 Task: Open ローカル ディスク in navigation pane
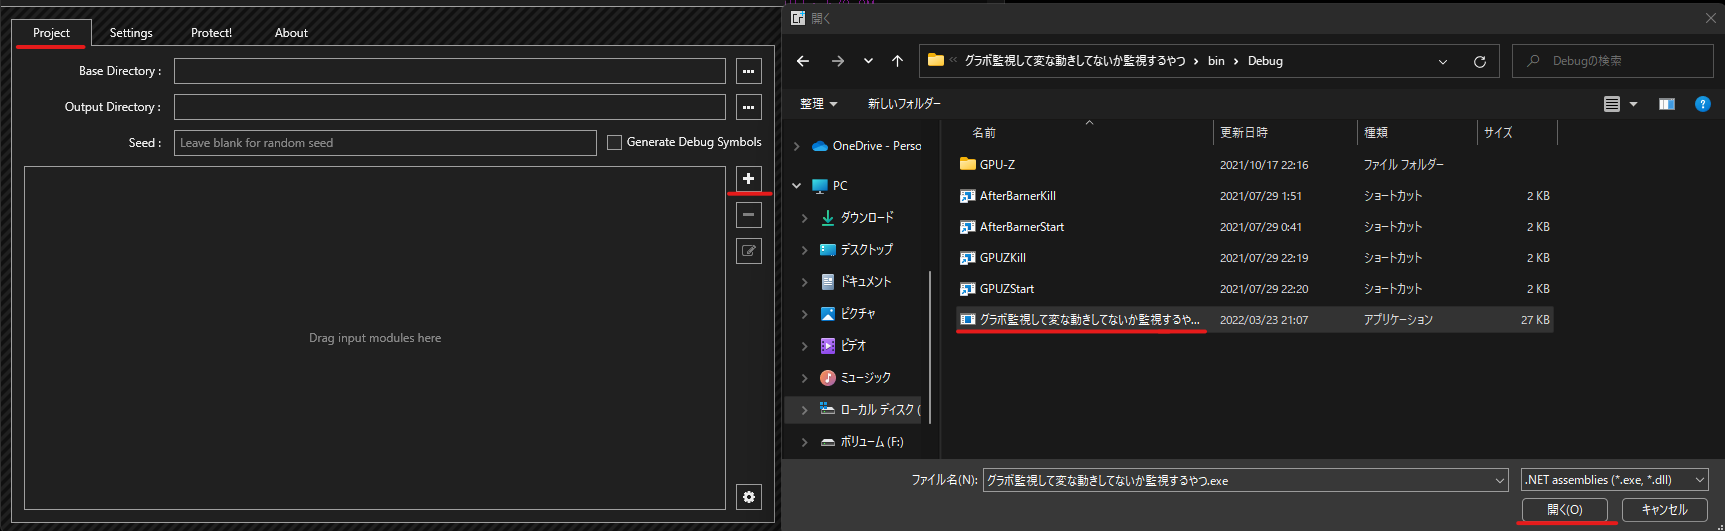870,410
